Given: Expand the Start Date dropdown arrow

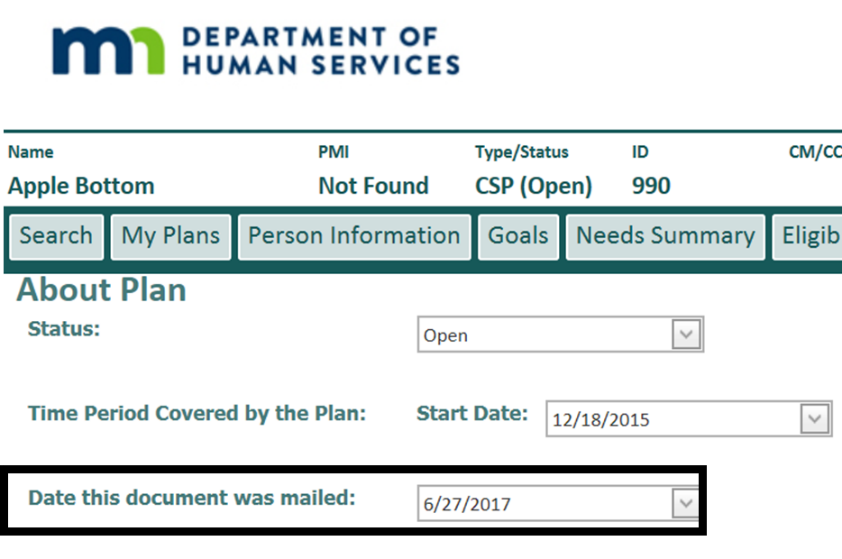Looking at the screenshot, I should pos(815,419).
